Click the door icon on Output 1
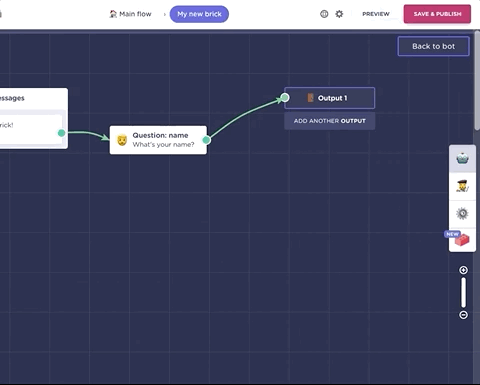 pos(310,98)
